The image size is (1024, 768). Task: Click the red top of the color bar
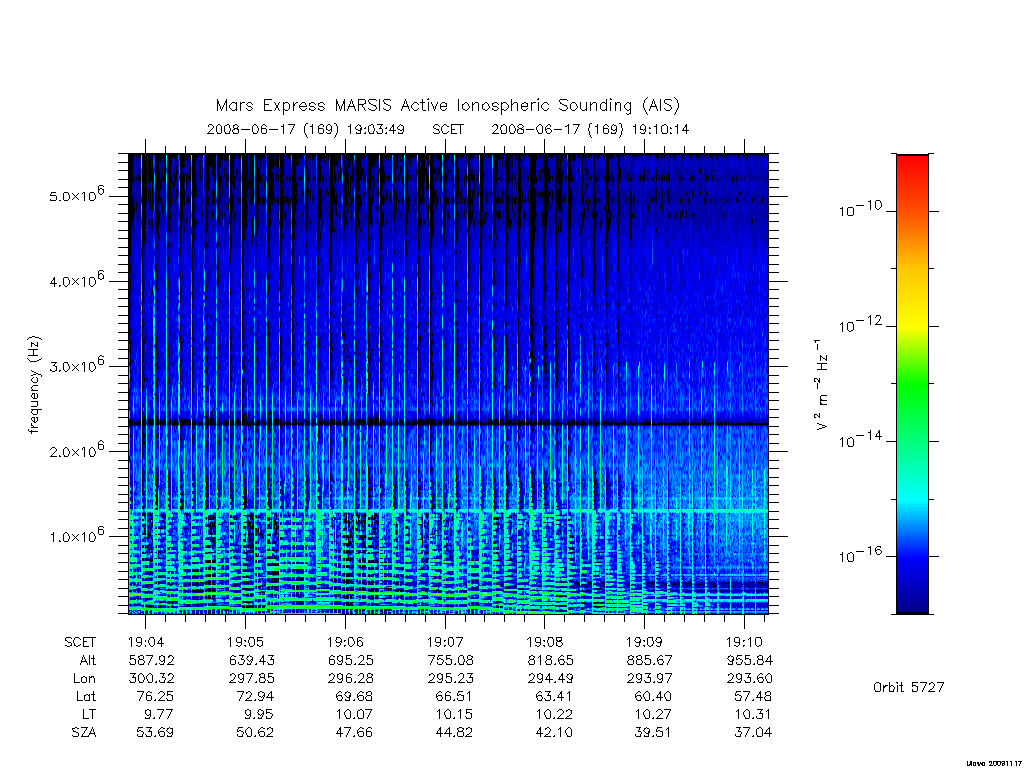pyautogui.click(x=912, y=170)
